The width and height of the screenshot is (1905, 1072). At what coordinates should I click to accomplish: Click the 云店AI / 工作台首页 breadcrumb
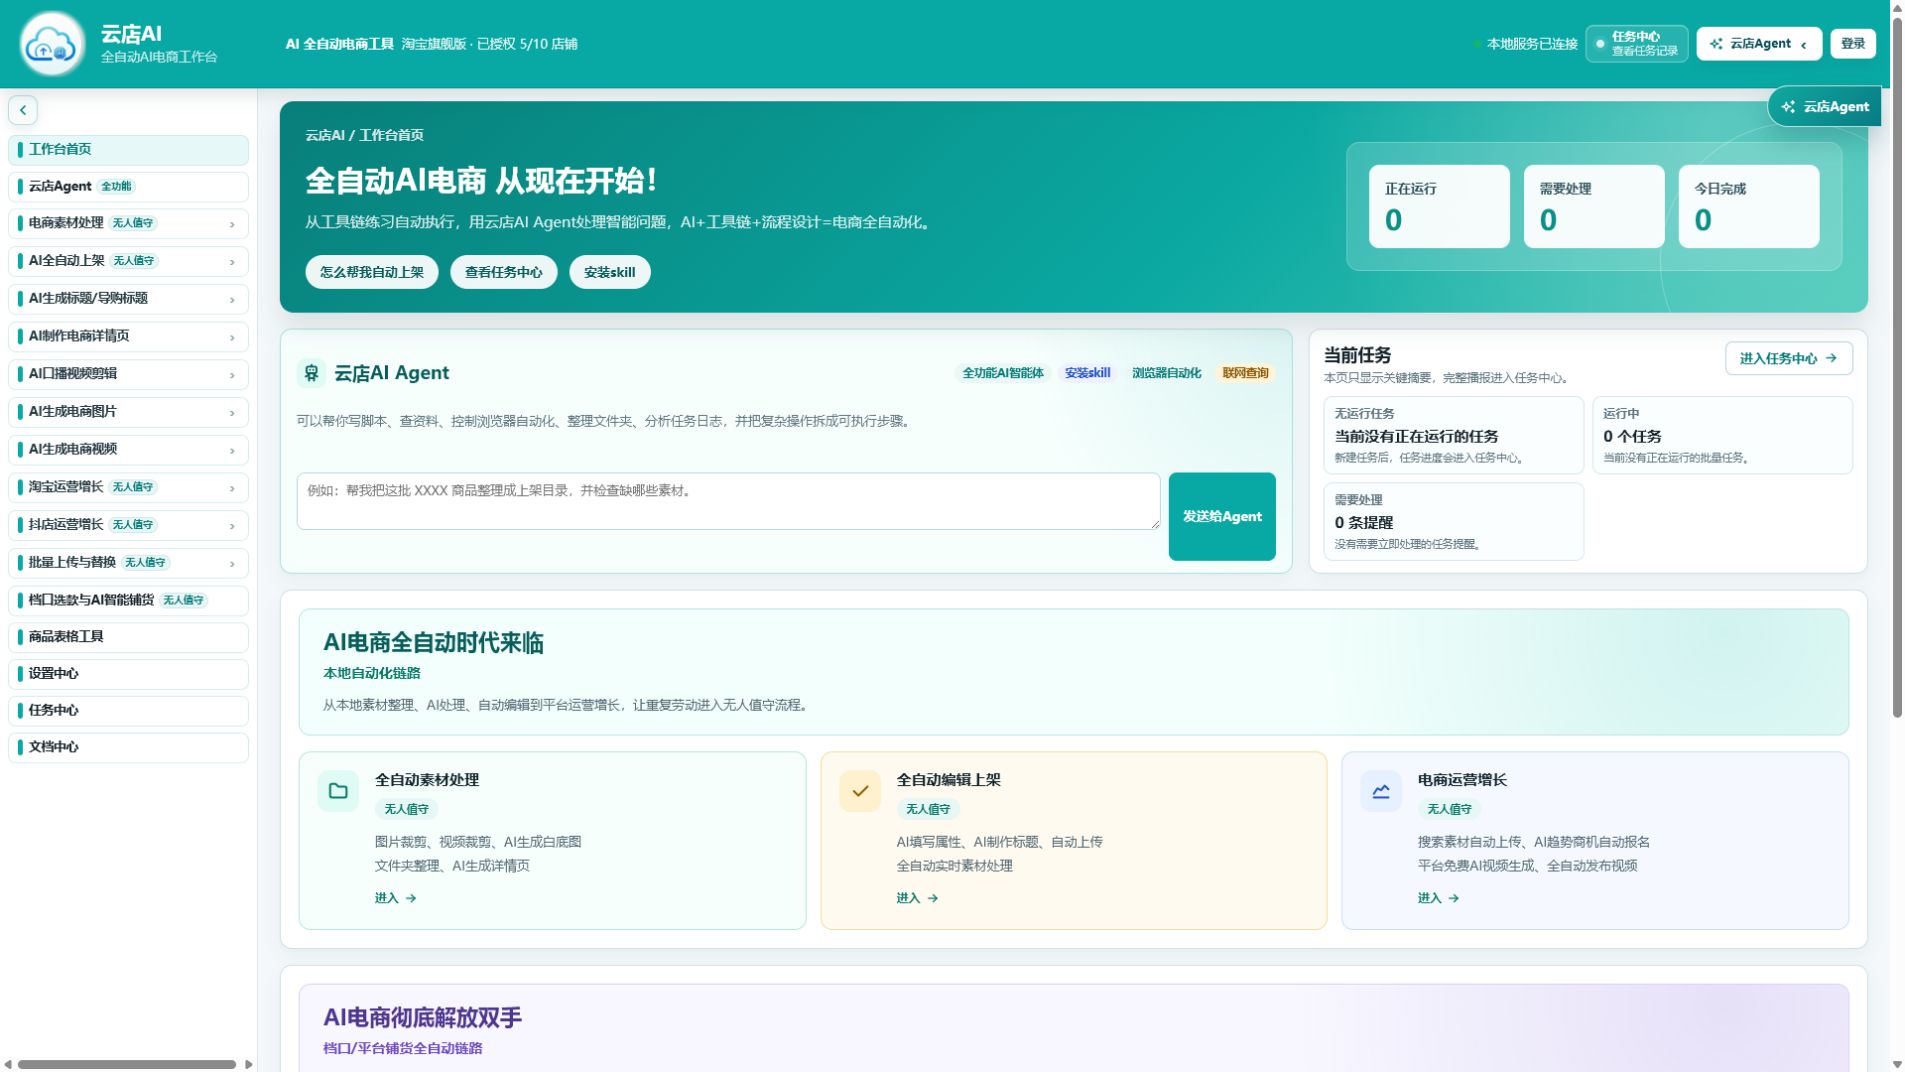point(364,135)
